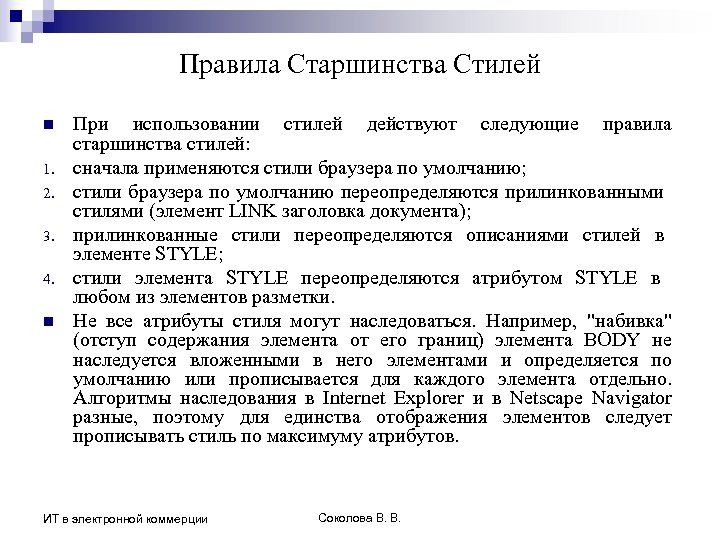Select list item "сначала применяются стили браузера по умолчанию"

(299, 169)
